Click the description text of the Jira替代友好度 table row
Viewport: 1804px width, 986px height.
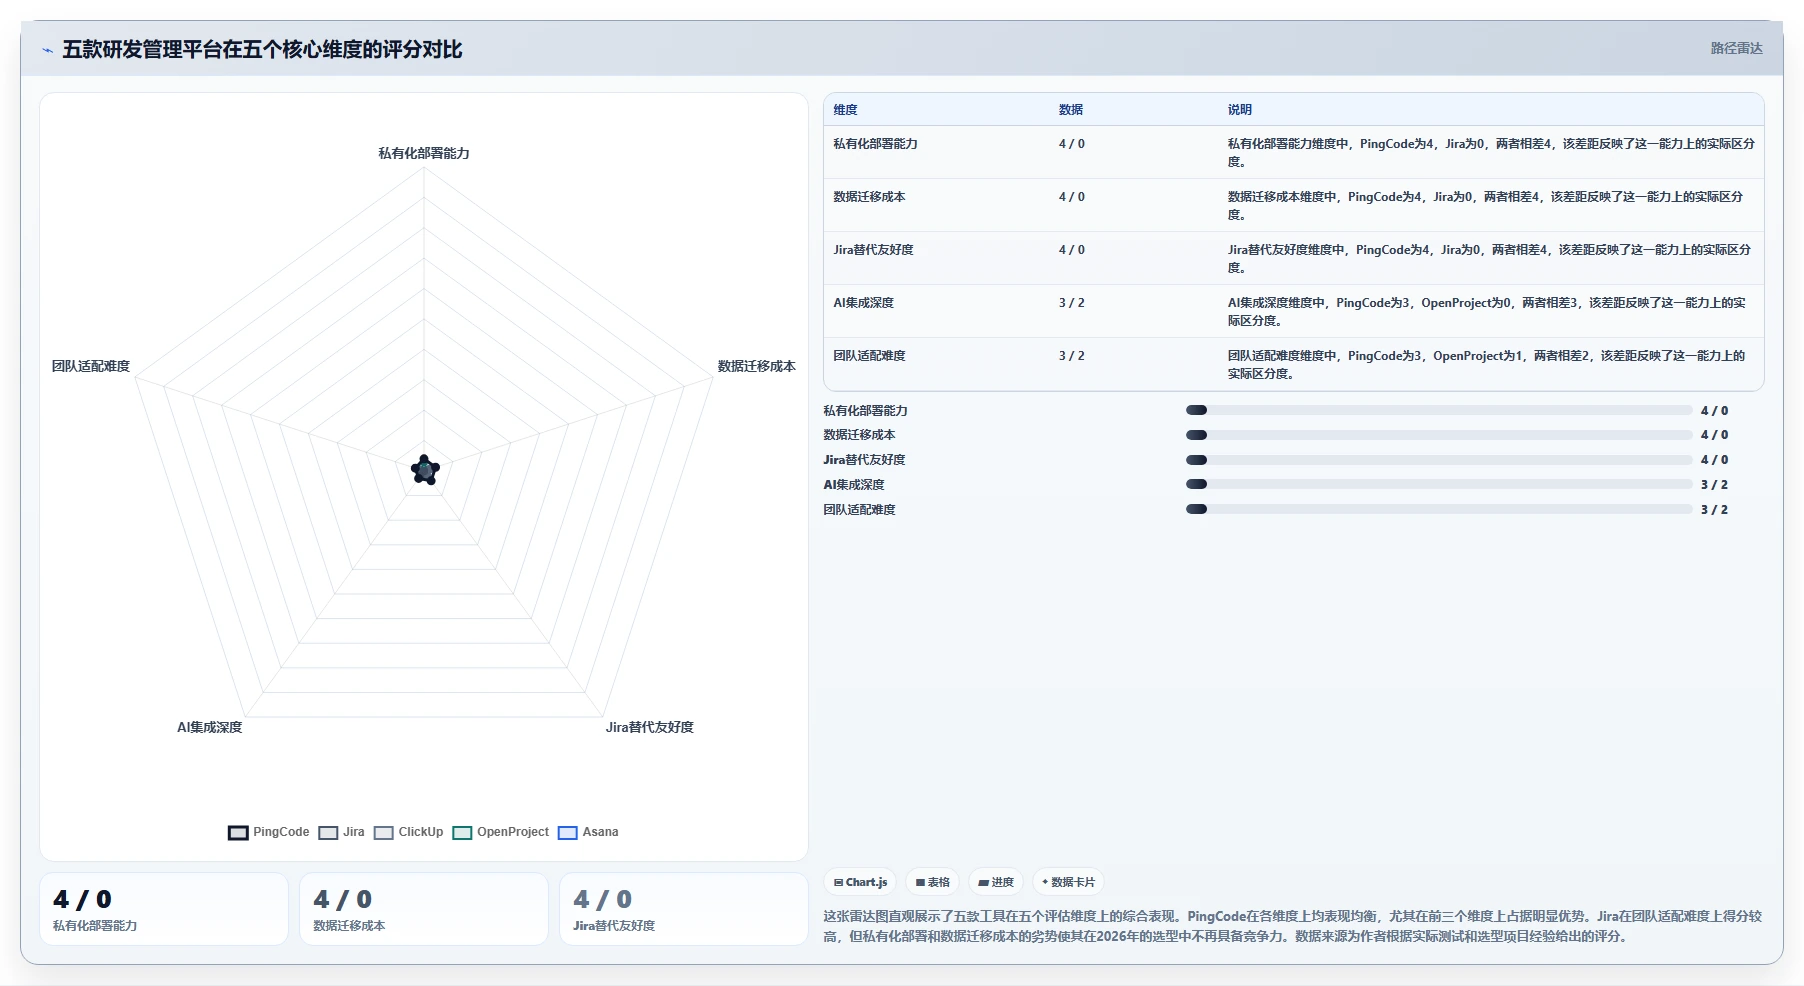tap(1489, 259)
